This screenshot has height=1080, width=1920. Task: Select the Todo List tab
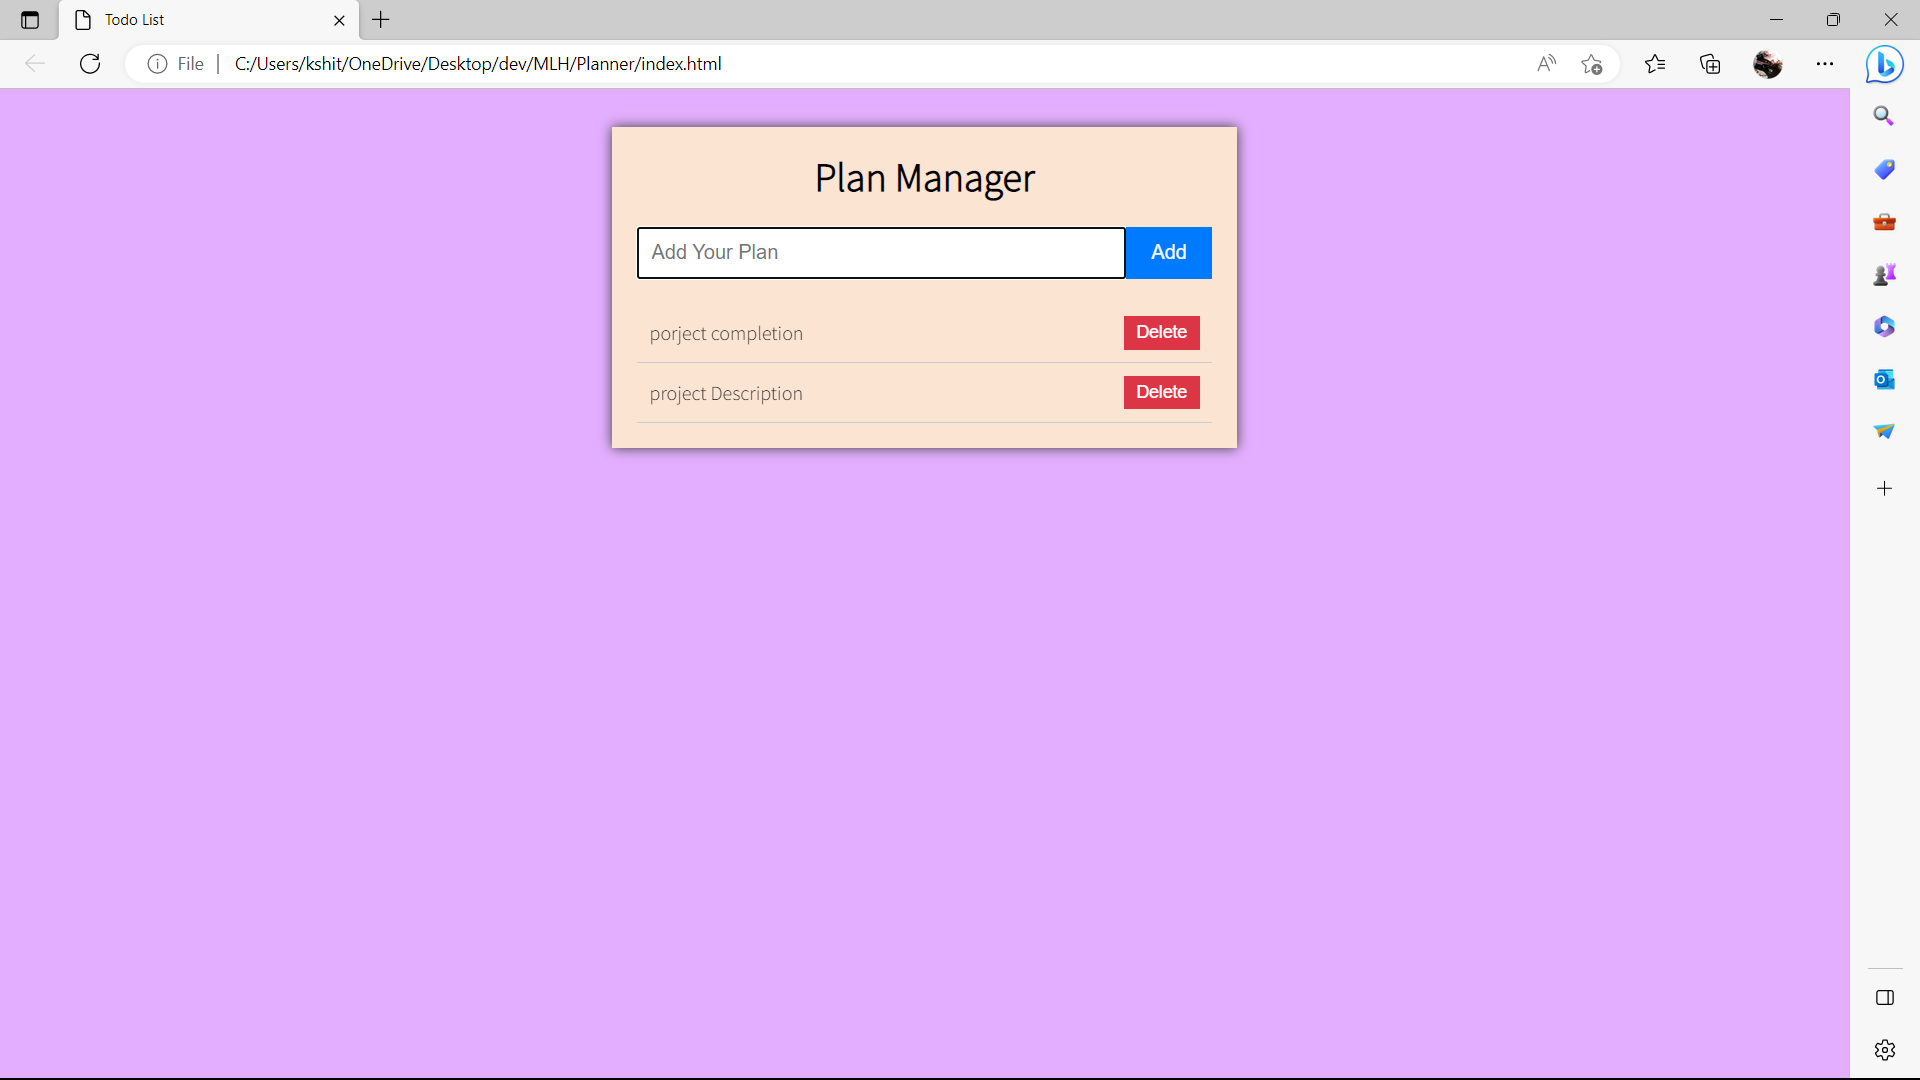coord(200,20)
